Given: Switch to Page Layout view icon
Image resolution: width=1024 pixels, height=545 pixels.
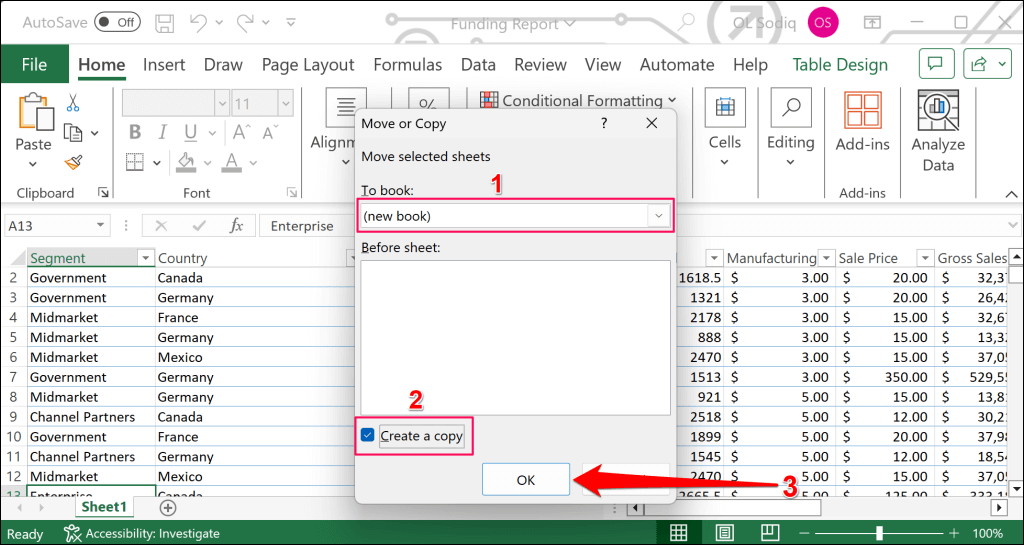Looking at the screenshot, I should [x=725, y=533].
